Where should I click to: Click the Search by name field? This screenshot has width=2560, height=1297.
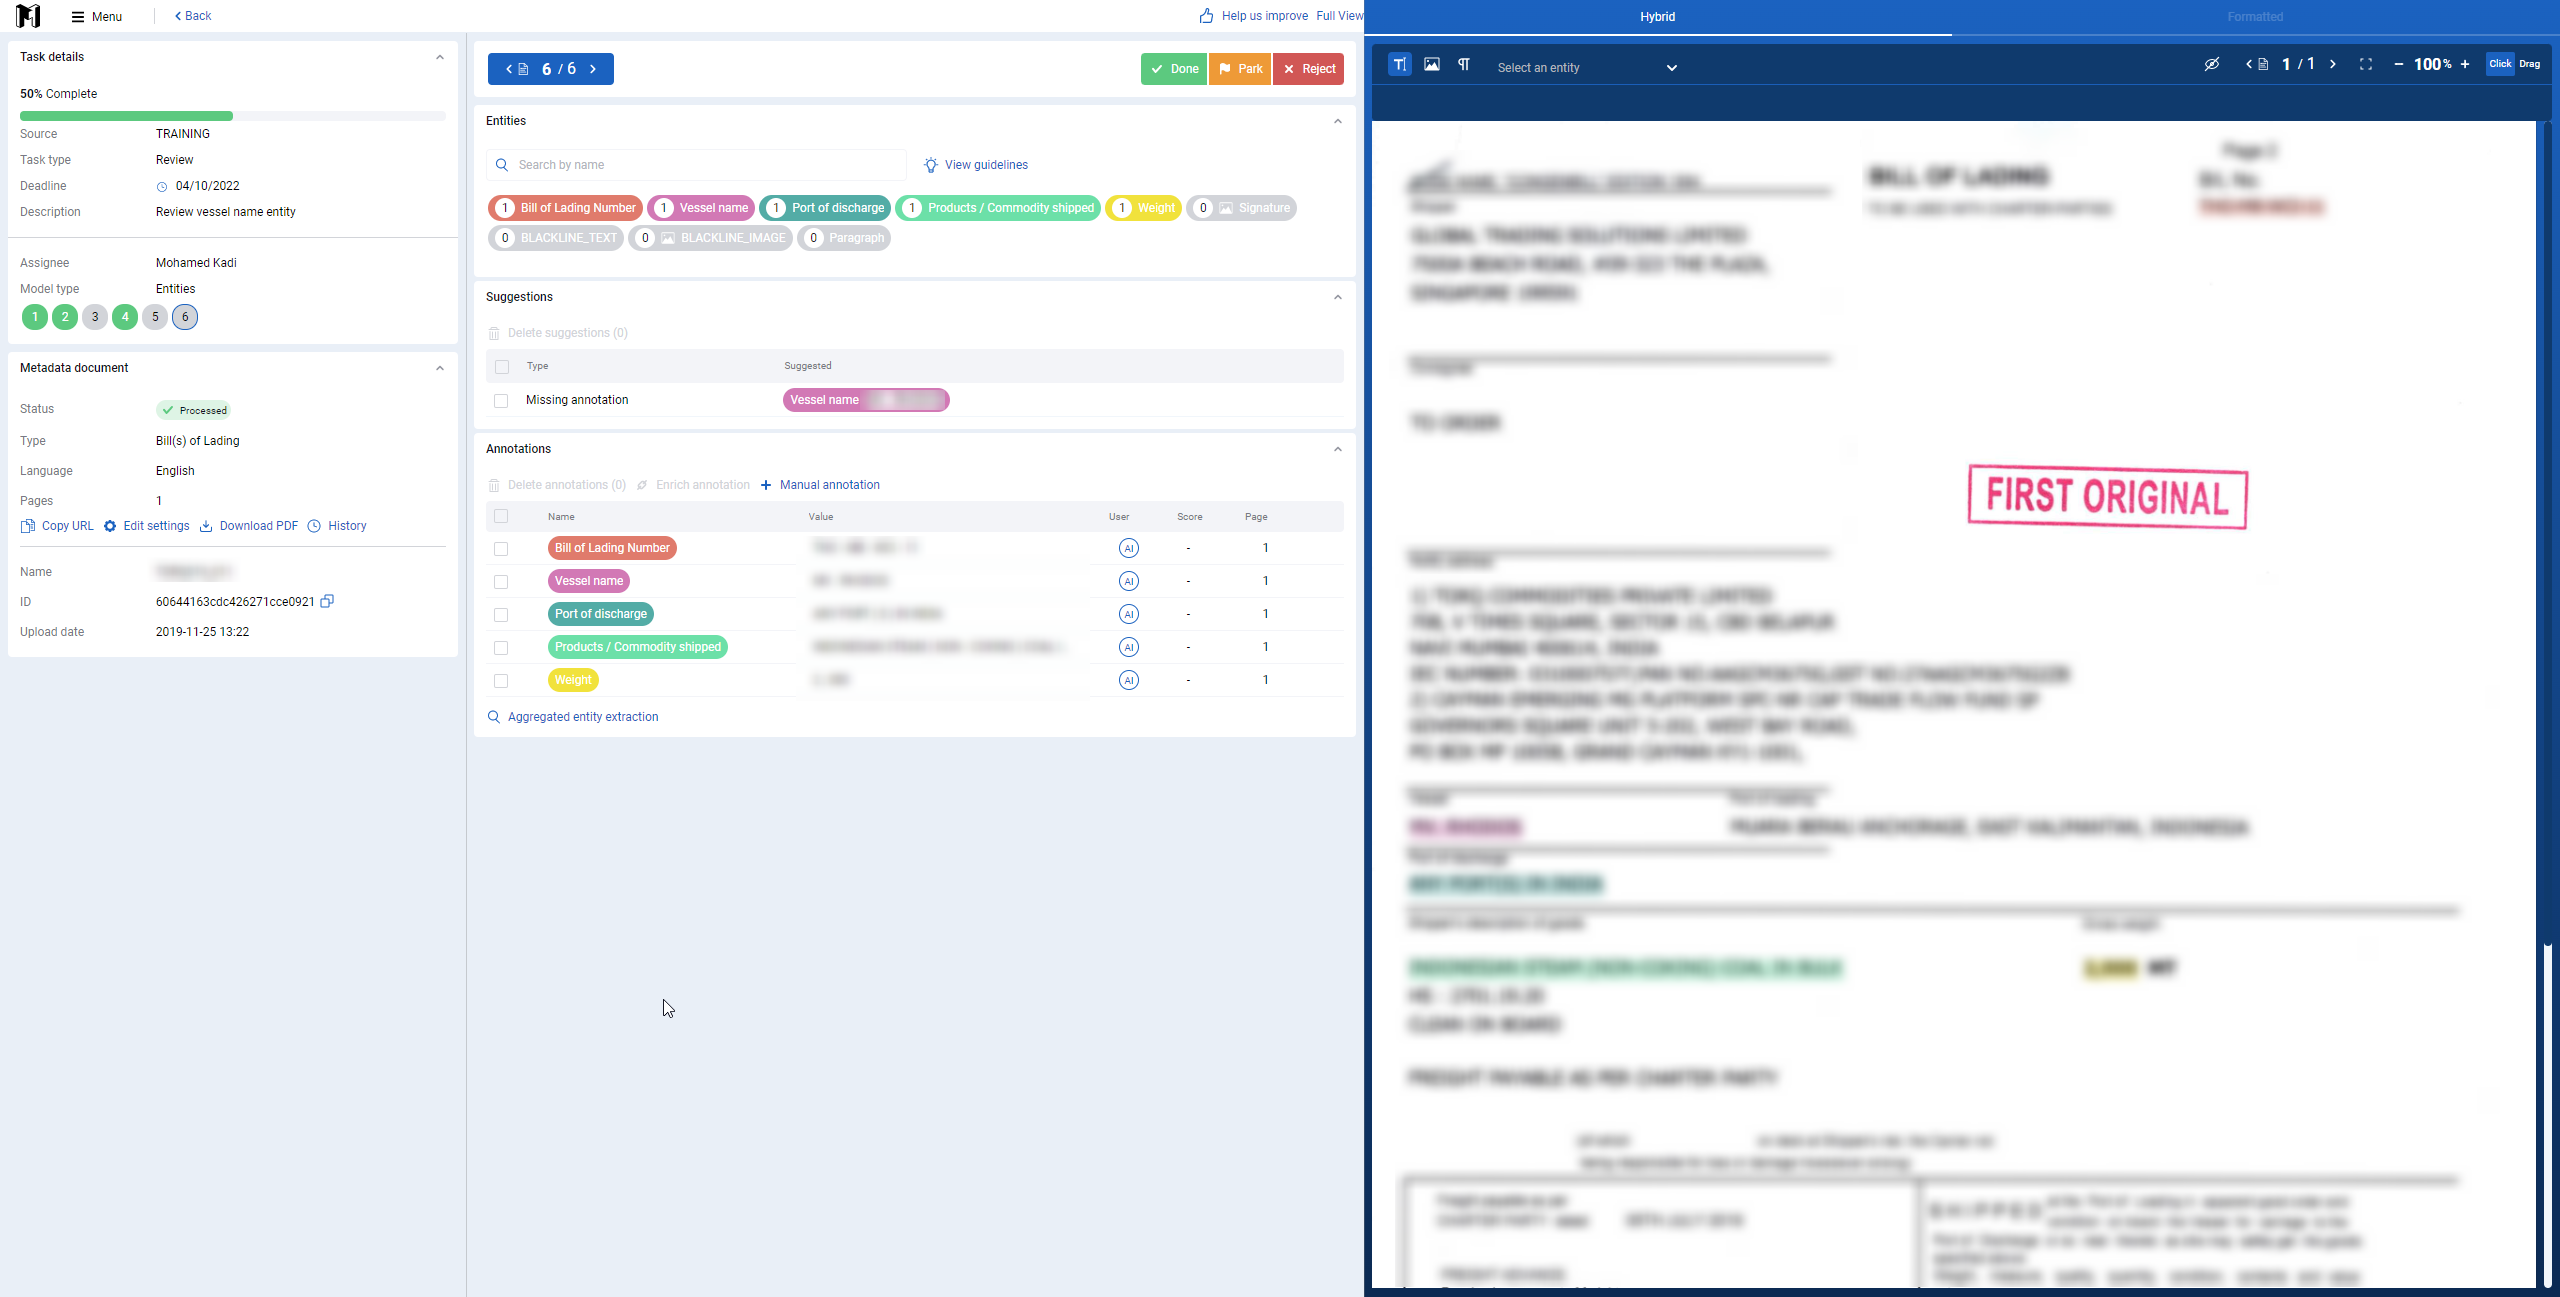[696, 165]
